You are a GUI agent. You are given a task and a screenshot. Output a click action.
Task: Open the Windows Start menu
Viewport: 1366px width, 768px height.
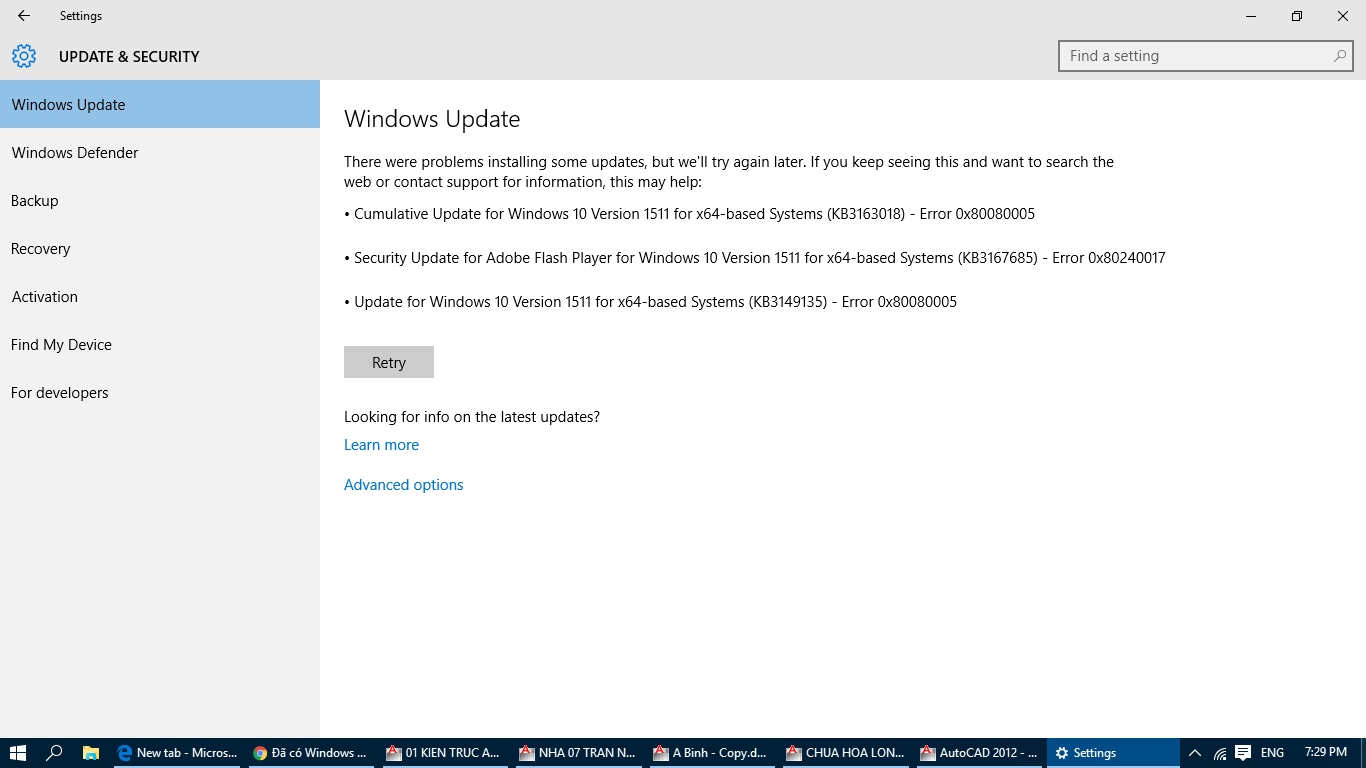[17, 753]
